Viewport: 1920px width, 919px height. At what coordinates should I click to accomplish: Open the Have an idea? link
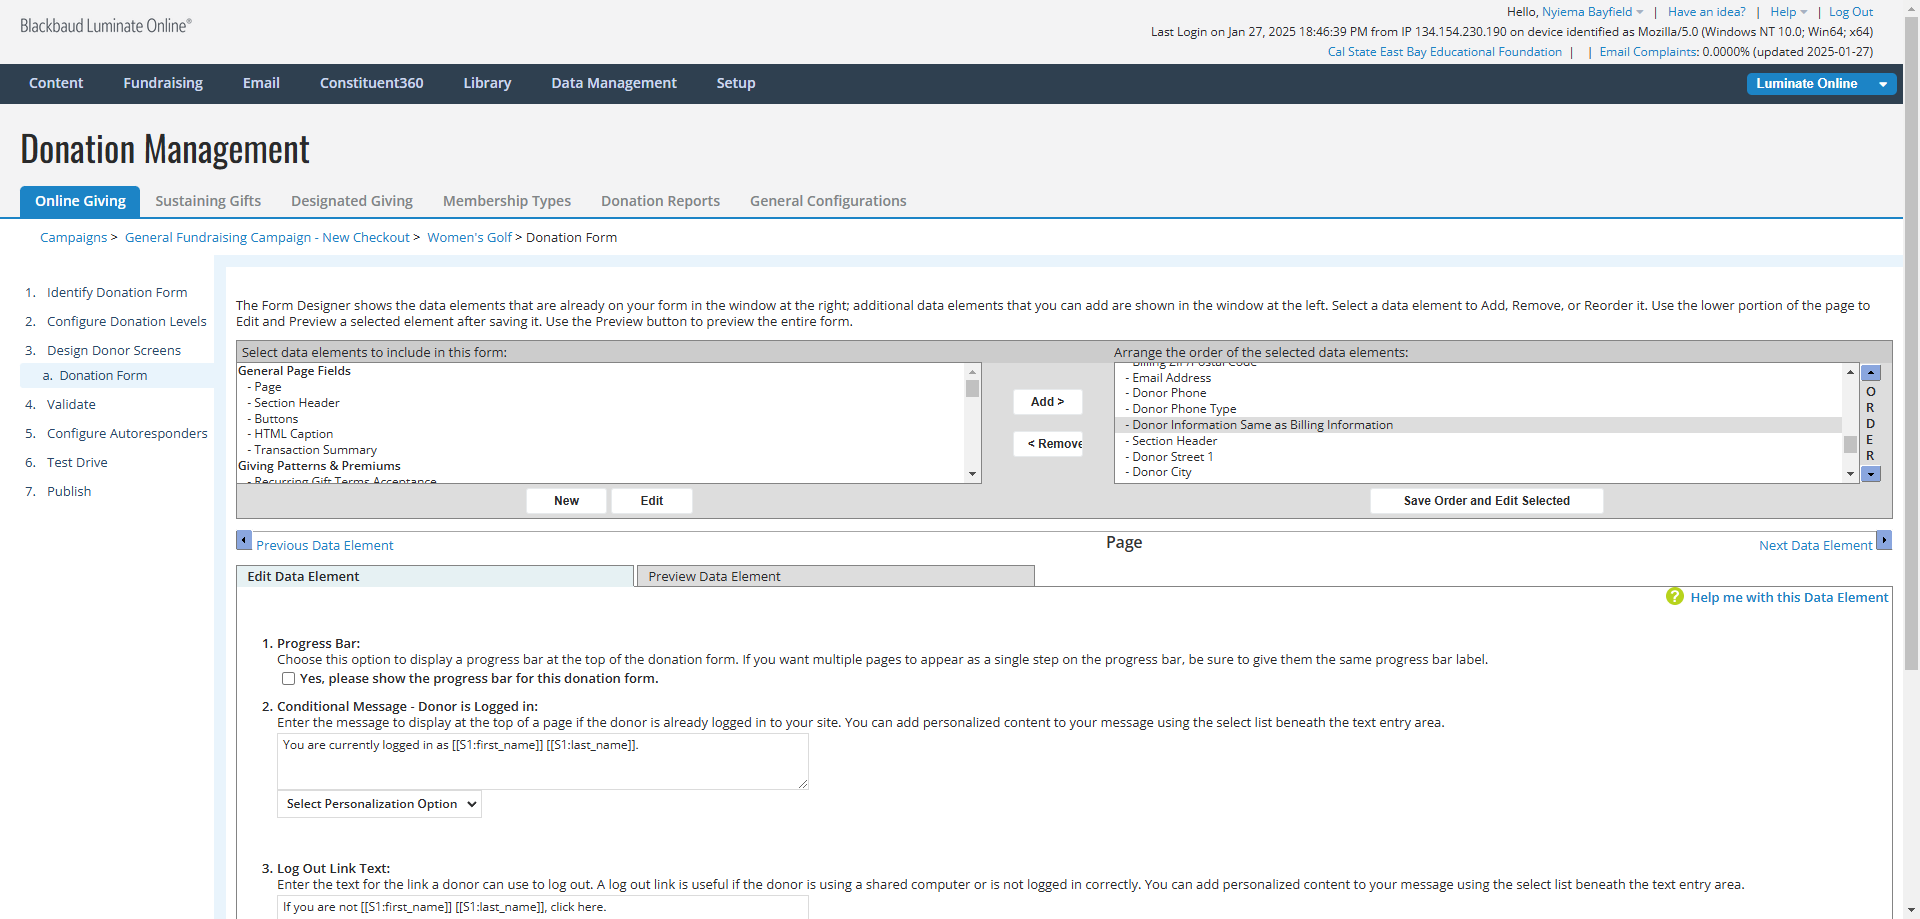coord(1706,12)
